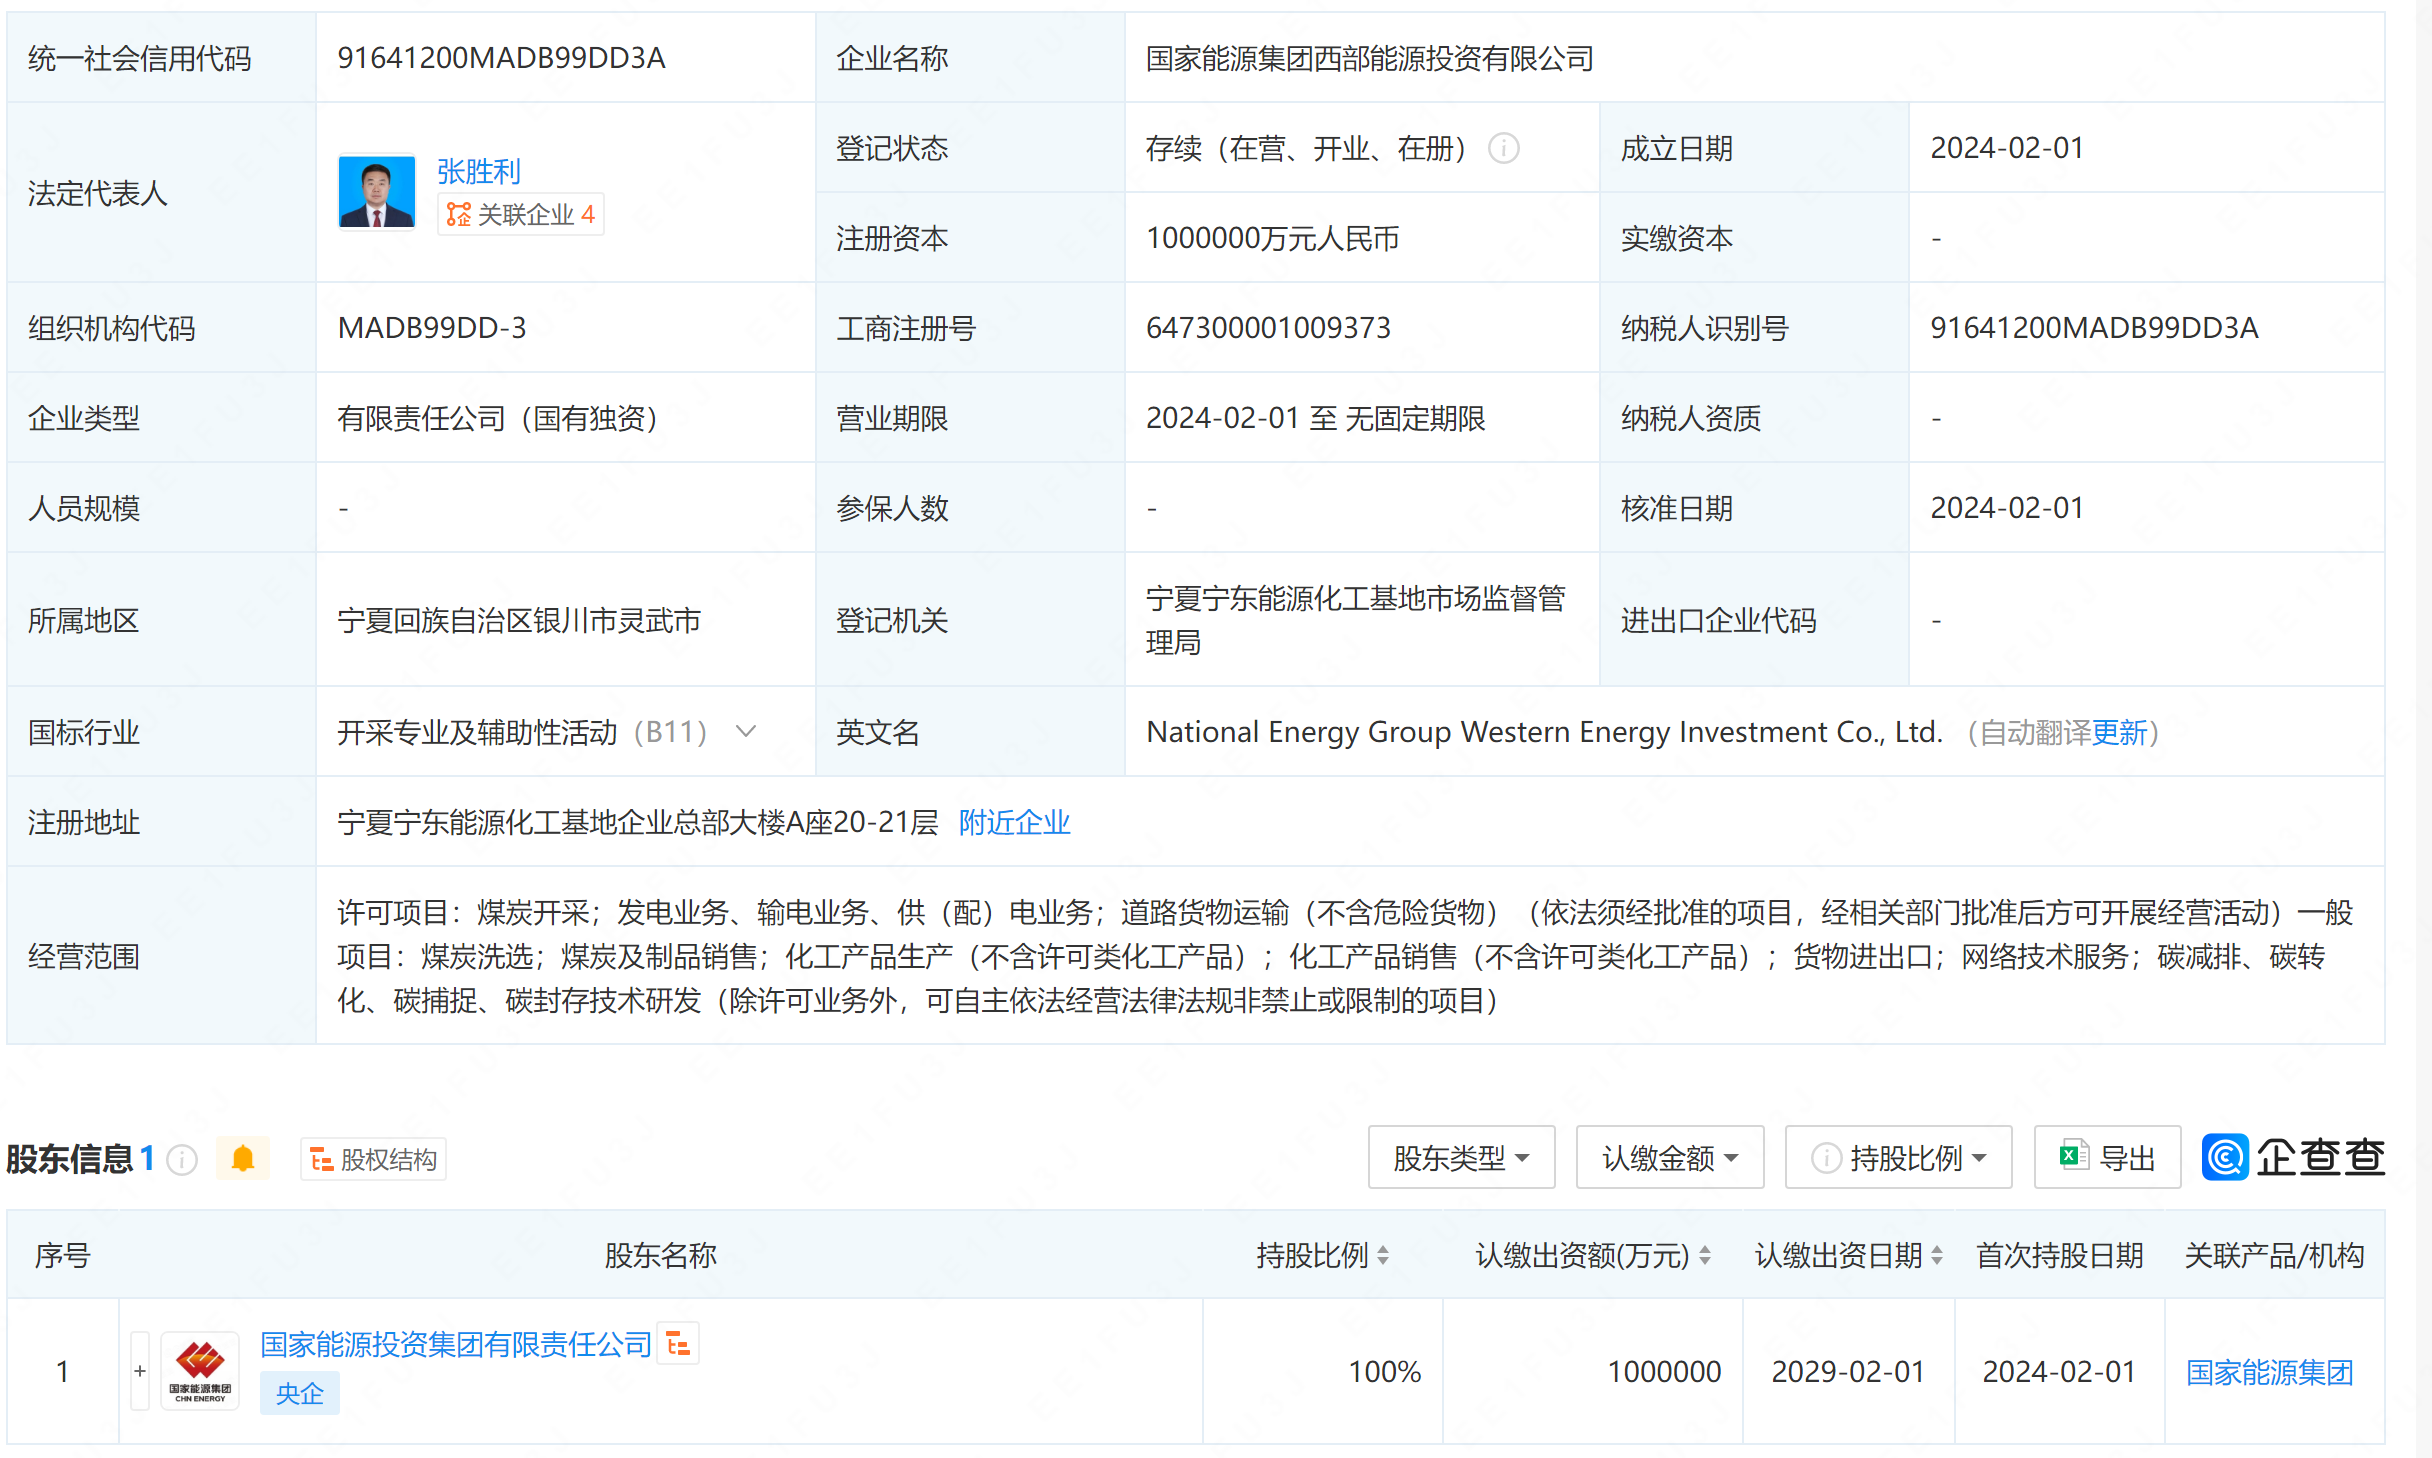
Task: Click the 股东名称 column header
Action: click(660, 1255)
